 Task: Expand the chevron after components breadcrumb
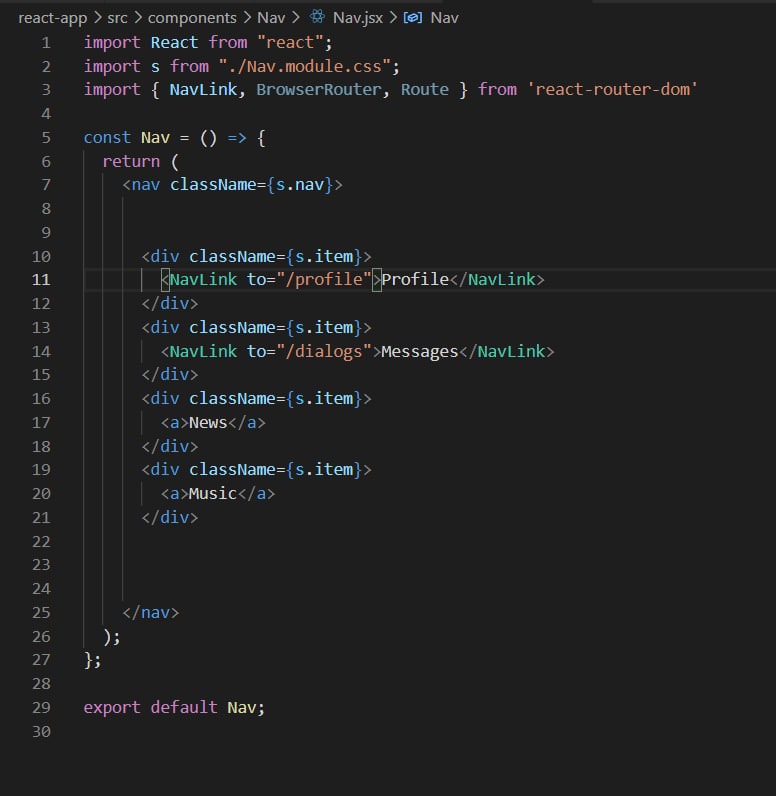tap(247, 18)
